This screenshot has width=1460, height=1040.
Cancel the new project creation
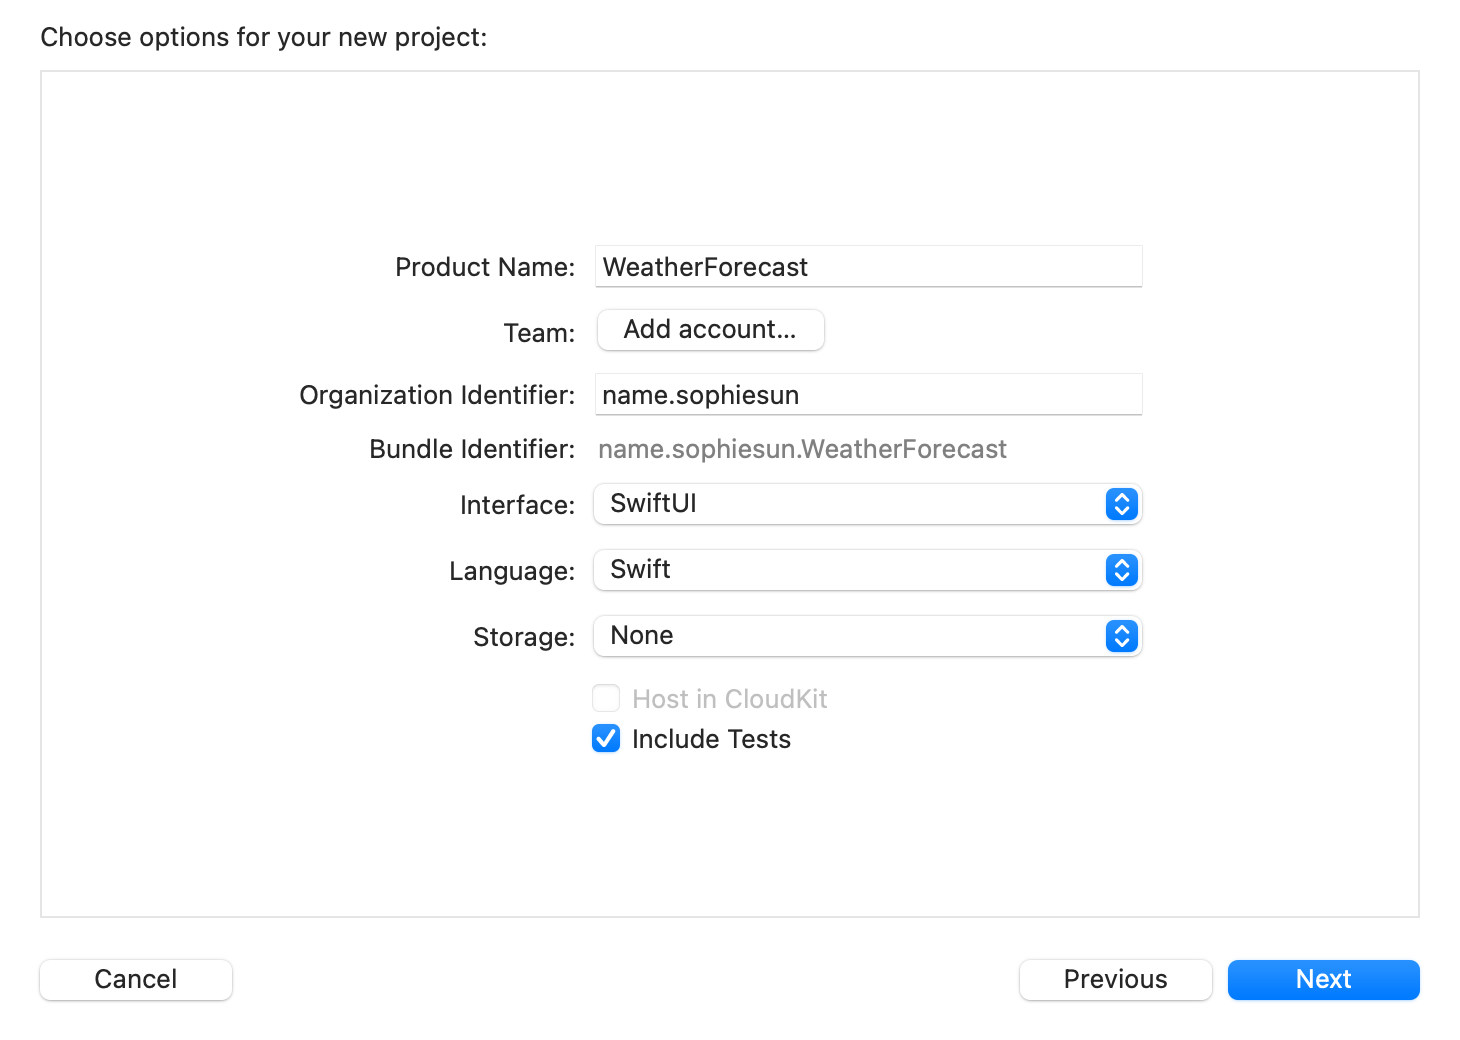tap(135, 979)
